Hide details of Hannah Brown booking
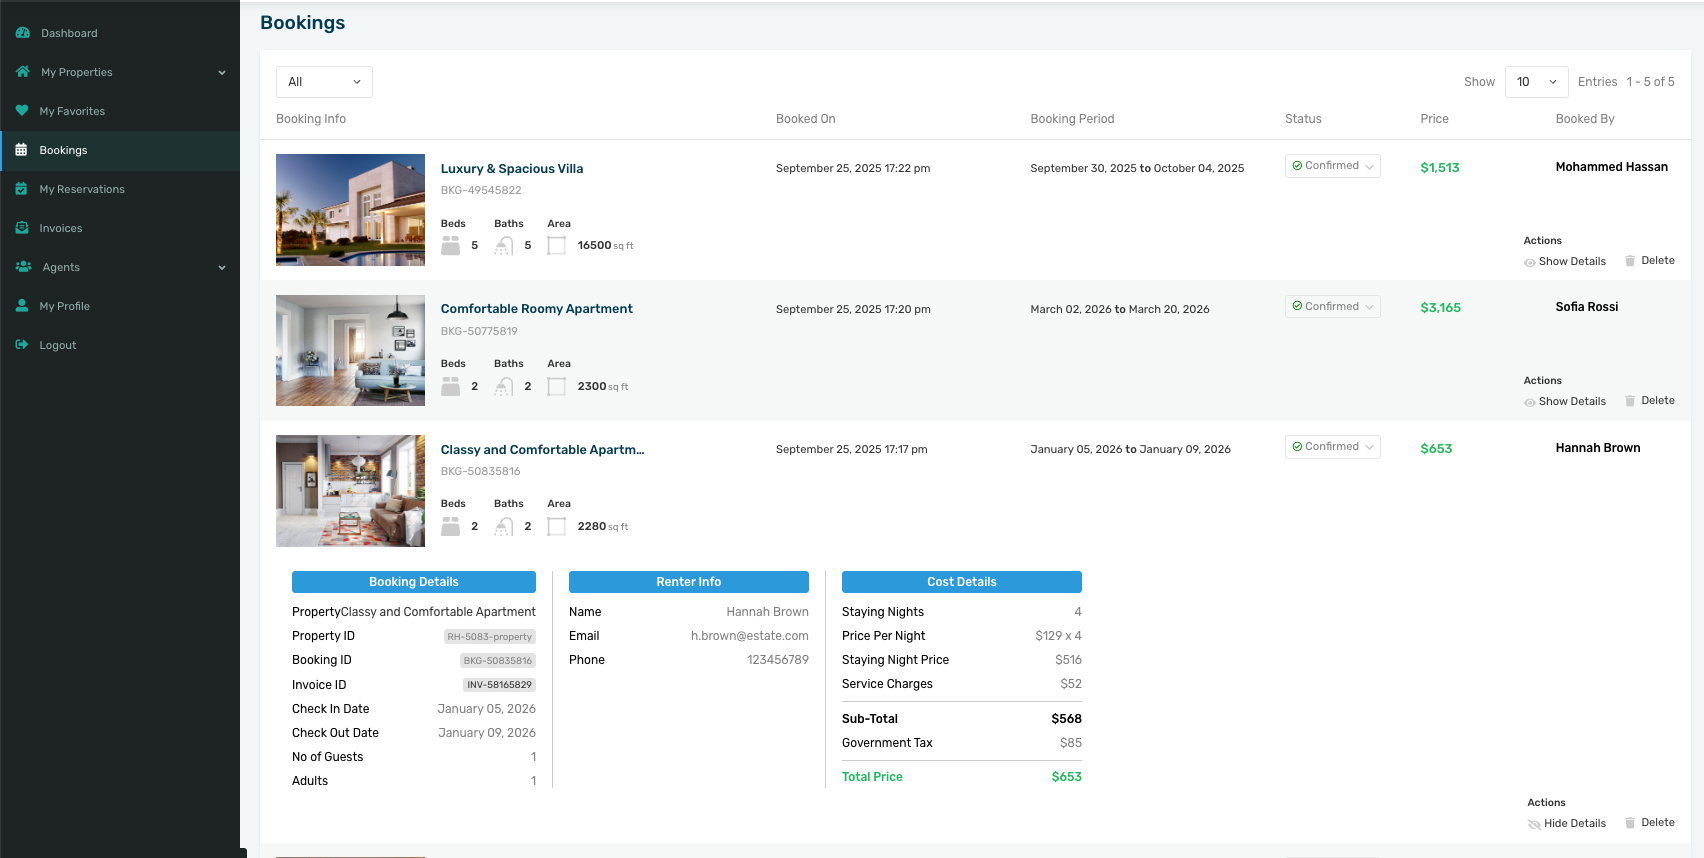The height and width of the screenshot is (858, 1704). tap(1567, 824)
